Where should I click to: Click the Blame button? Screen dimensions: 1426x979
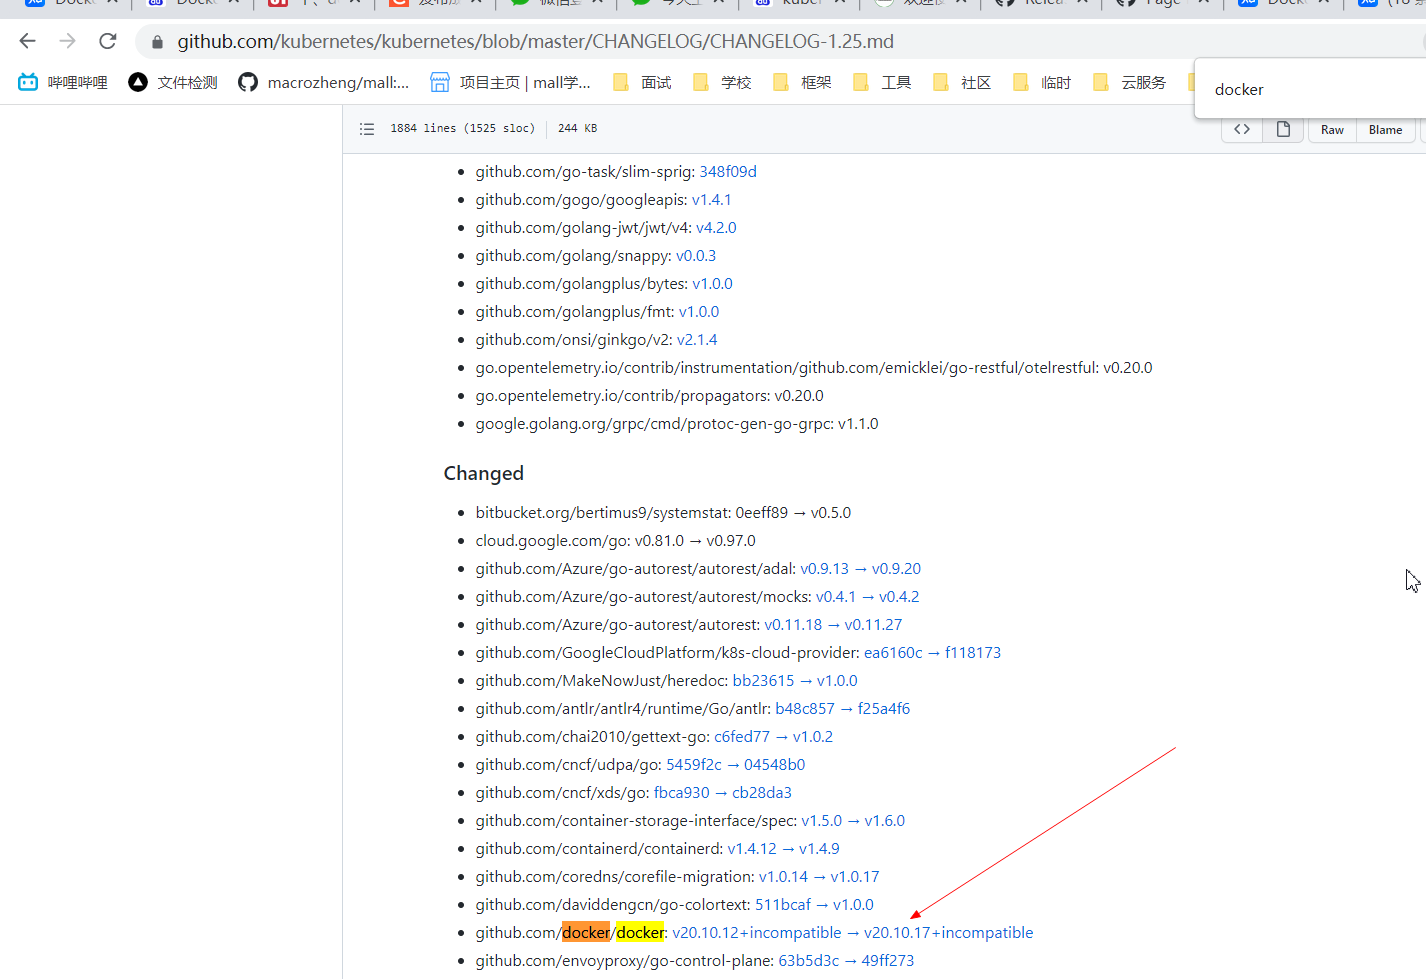[1385, 129]
